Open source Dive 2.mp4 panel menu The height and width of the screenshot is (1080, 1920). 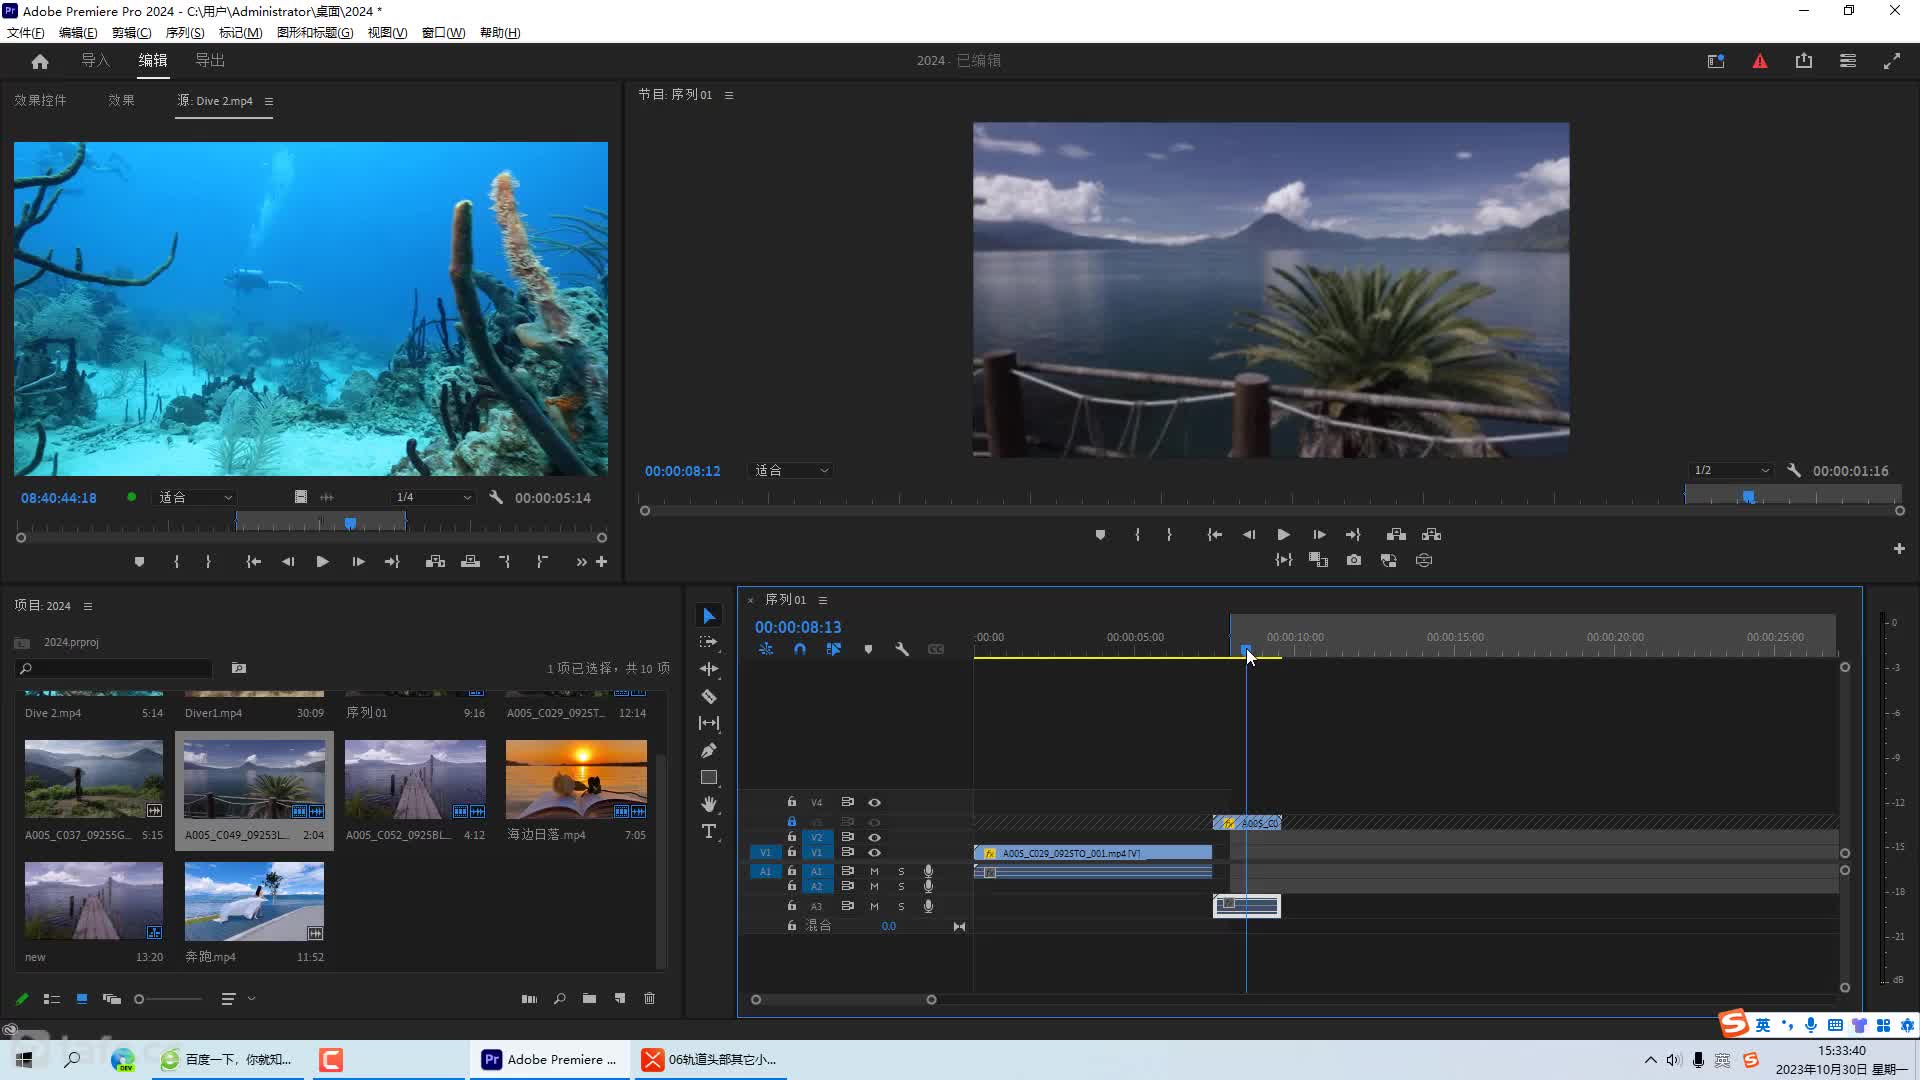pyautogui.click(x=269, y=101)
